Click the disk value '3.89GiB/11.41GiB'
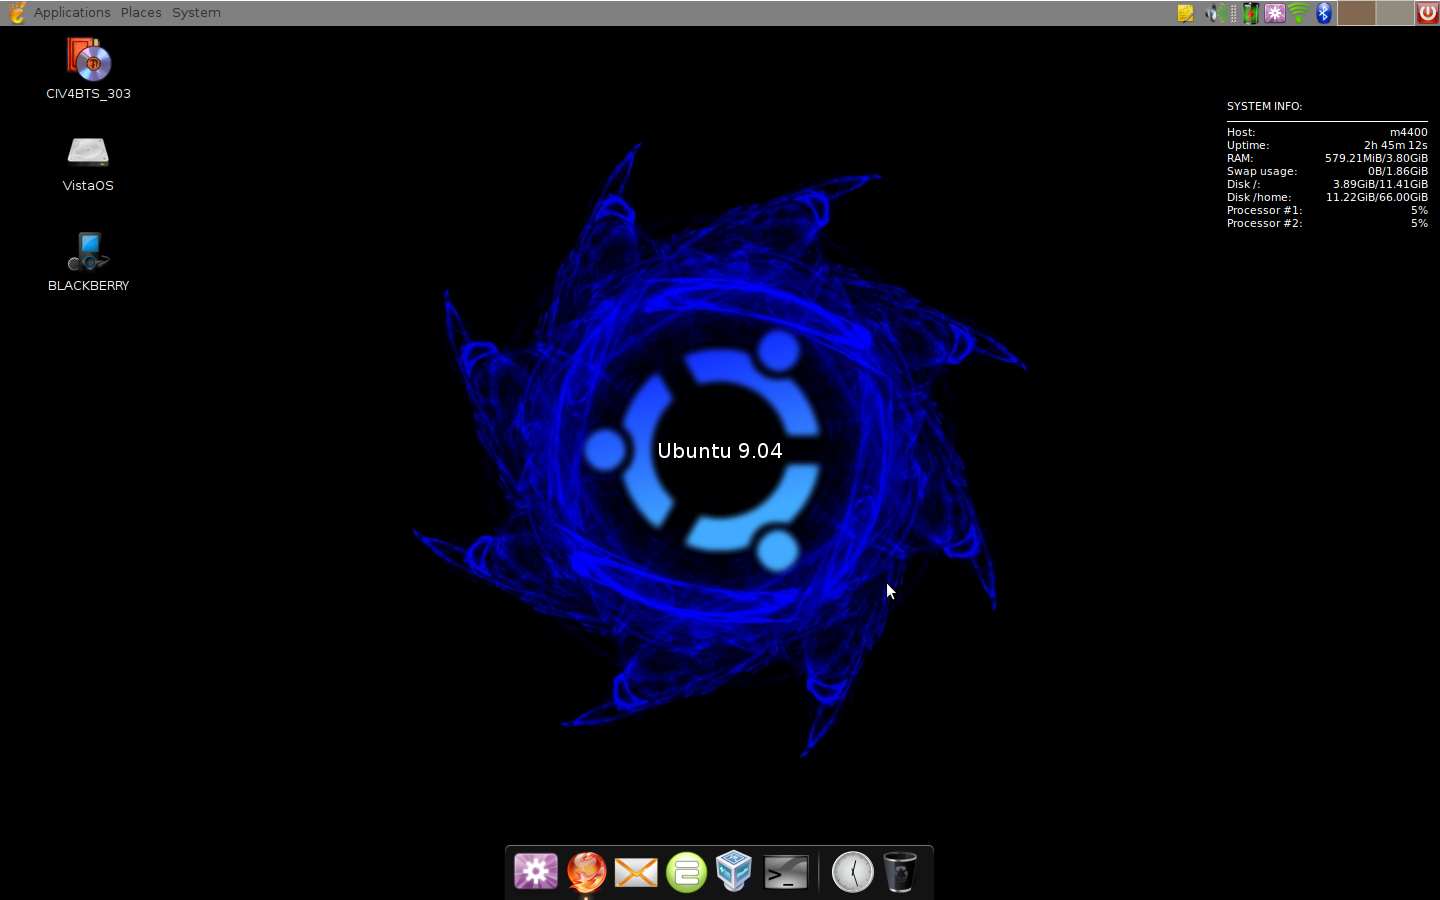1440x900 pixels. coord(1380,184)
